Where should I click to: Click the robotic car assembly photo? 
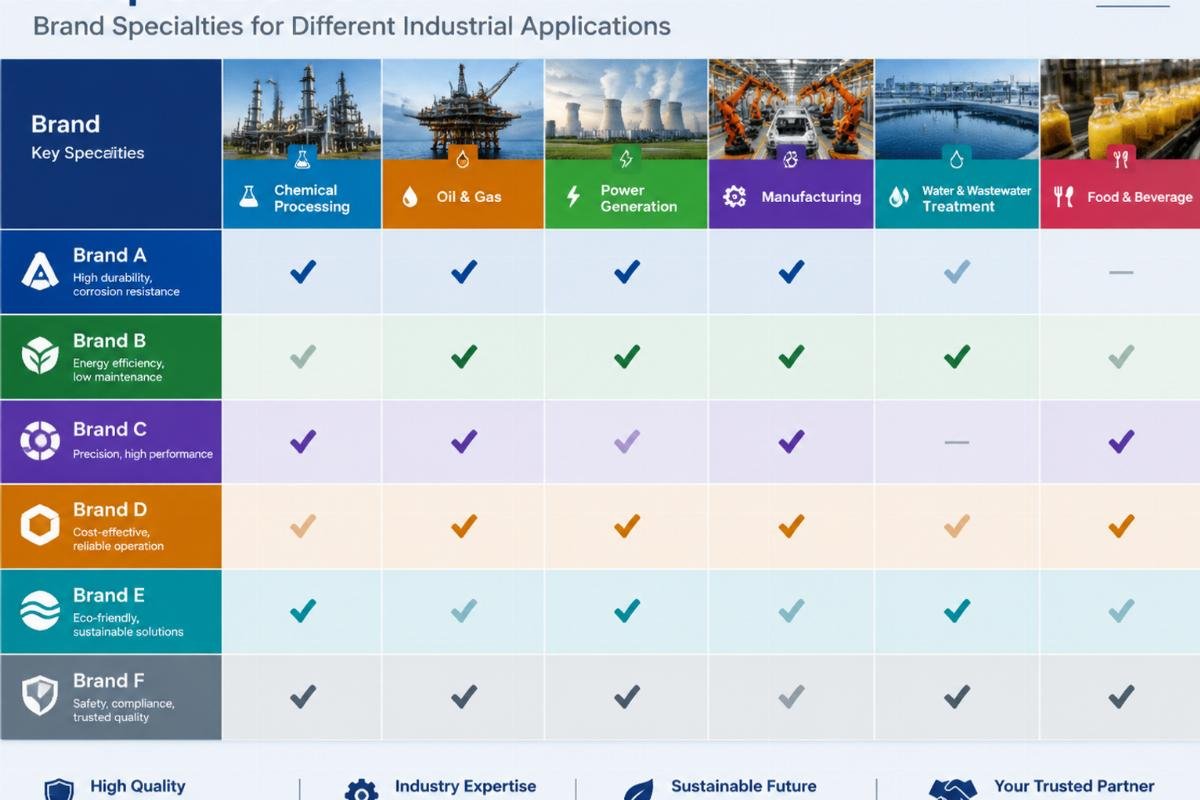pos(791,108)
